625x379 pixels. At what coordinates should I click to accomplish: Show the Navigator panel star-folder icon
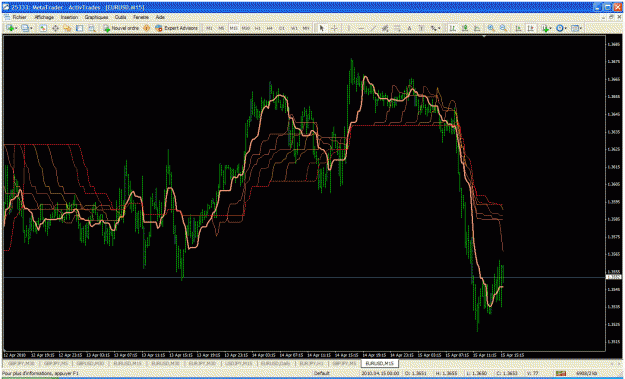click(x=67, y=28)
